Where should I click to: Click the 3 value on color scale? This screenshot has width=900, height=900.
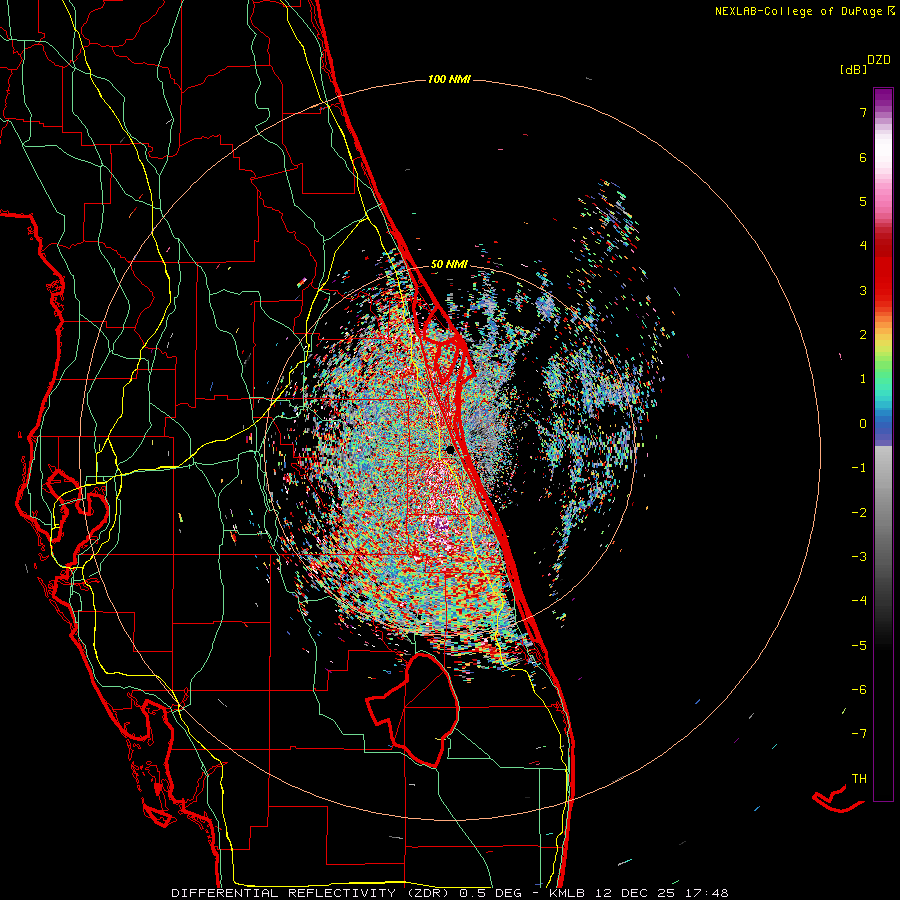[863, 290]
